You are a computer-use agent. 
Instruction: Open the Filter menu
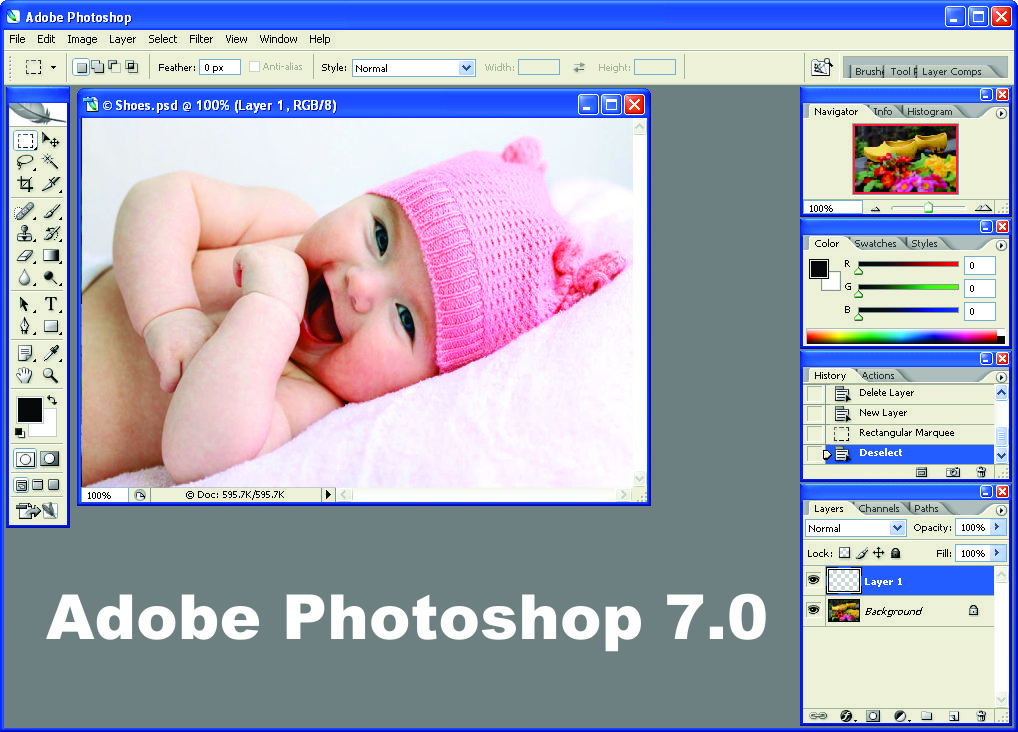(x=201, y=39)
